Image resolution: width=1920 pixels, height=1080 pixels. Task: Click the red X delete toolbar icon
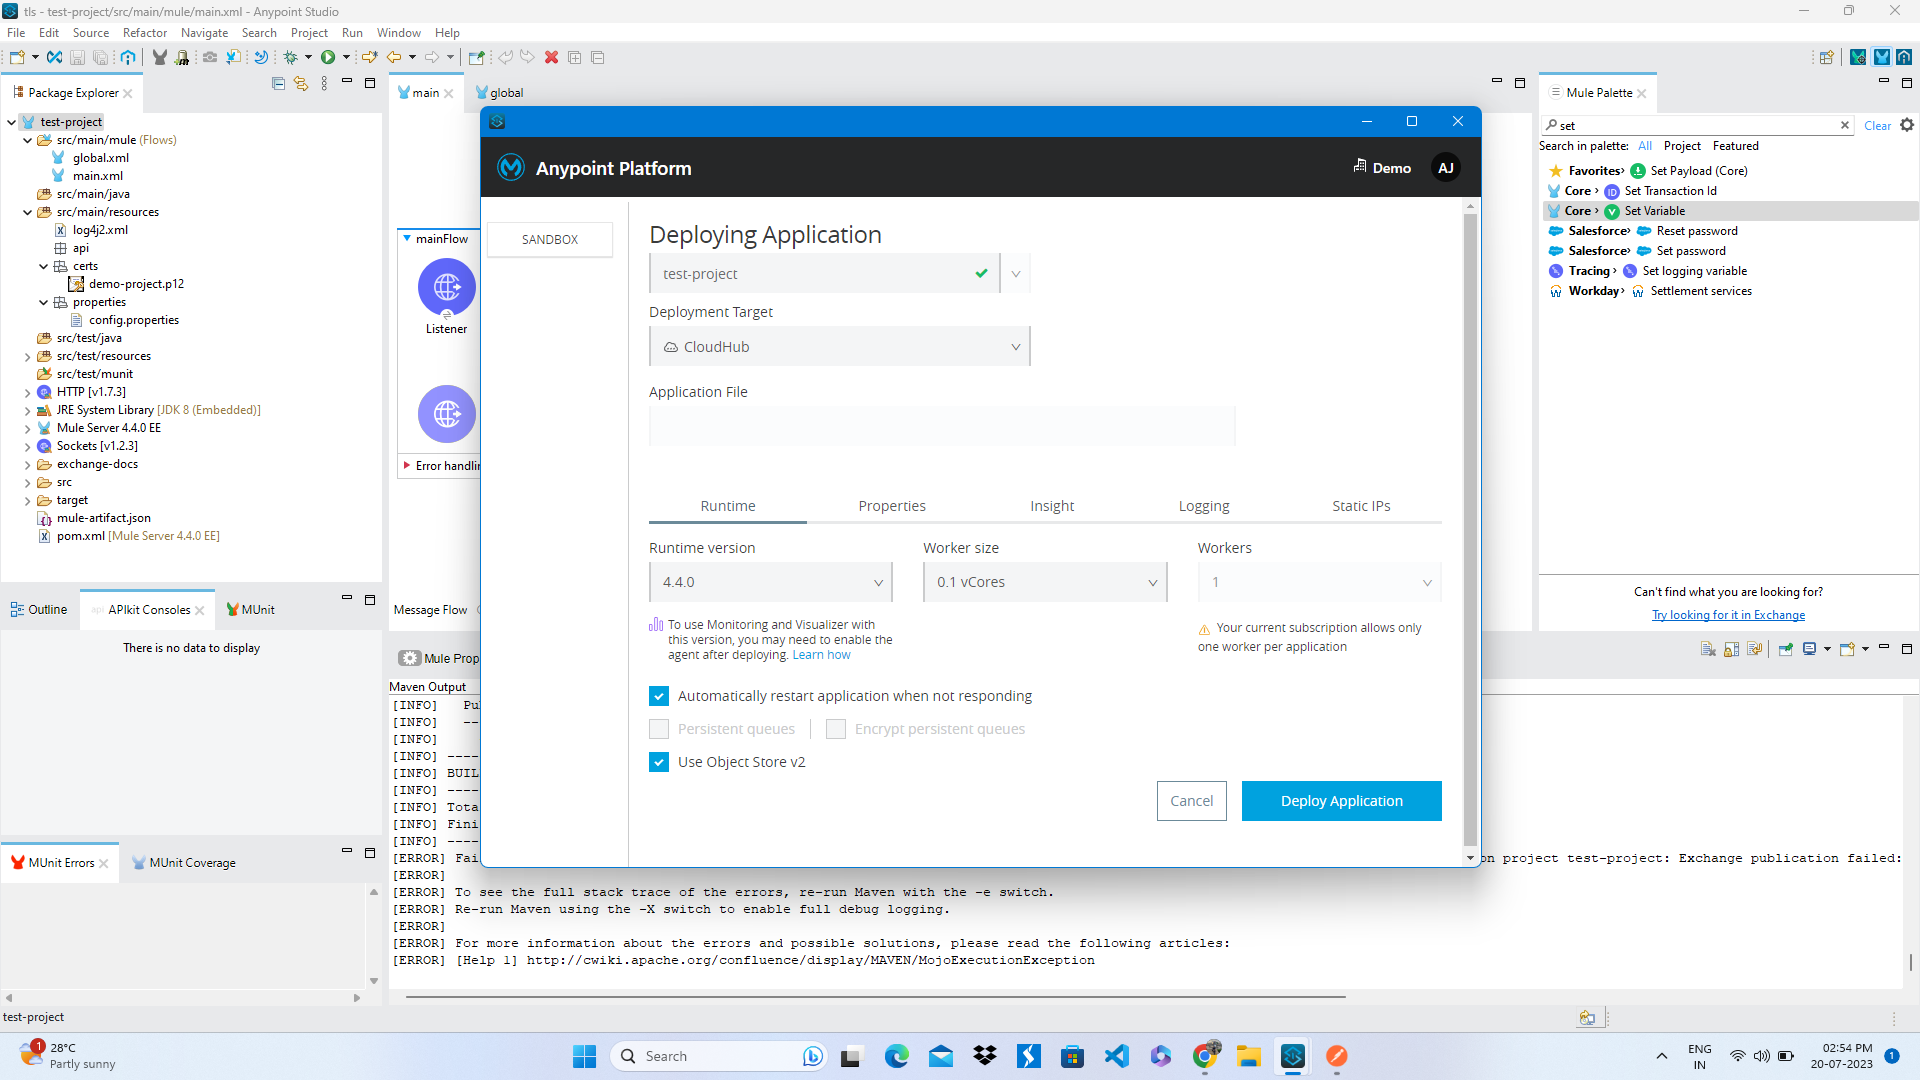(x=551, y=57)
